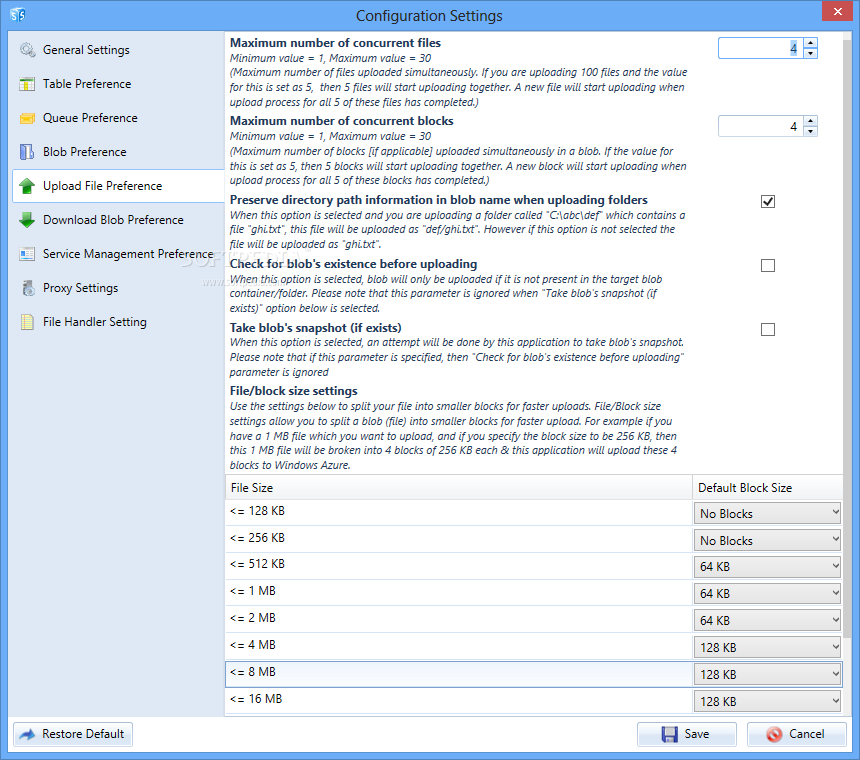Decrease maximum concurrent files value
The height and width of the screenshot is (760, 860).
[810, 53]
